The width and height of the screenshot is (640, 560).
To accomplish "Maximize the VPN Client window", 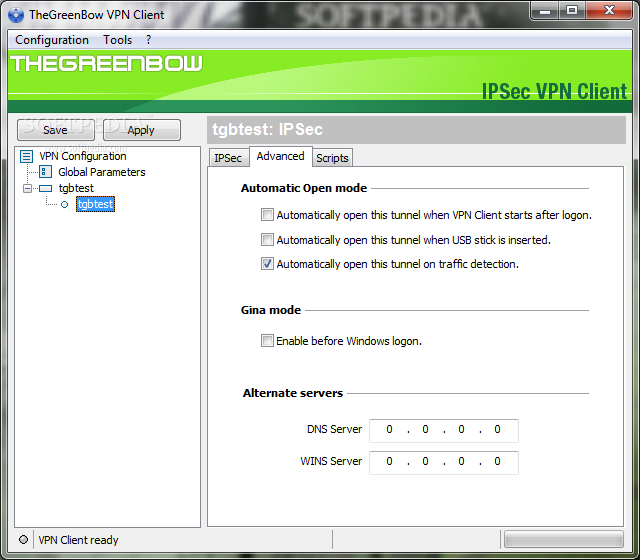I will tap(572, 11).
